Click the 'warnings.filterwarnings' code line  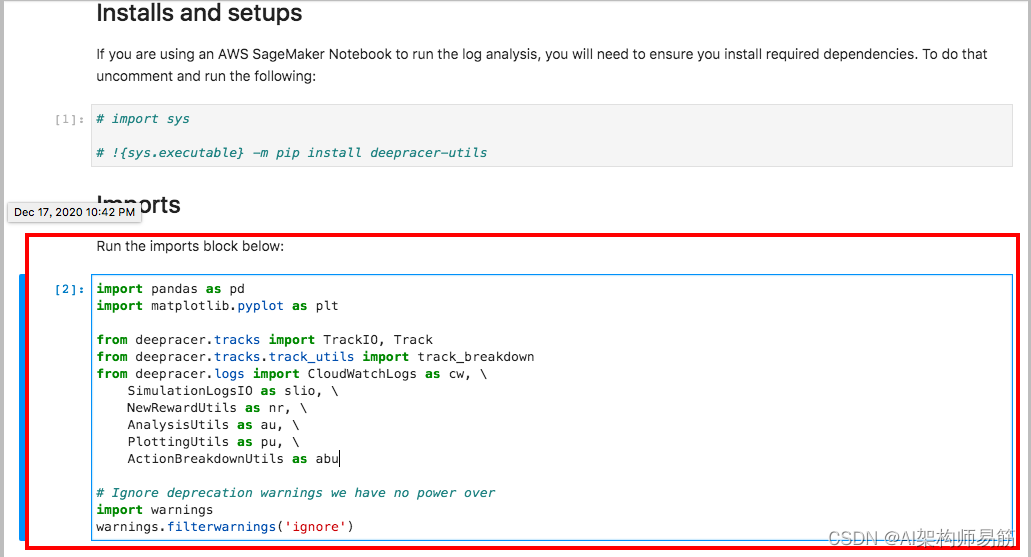pos(225,527)
